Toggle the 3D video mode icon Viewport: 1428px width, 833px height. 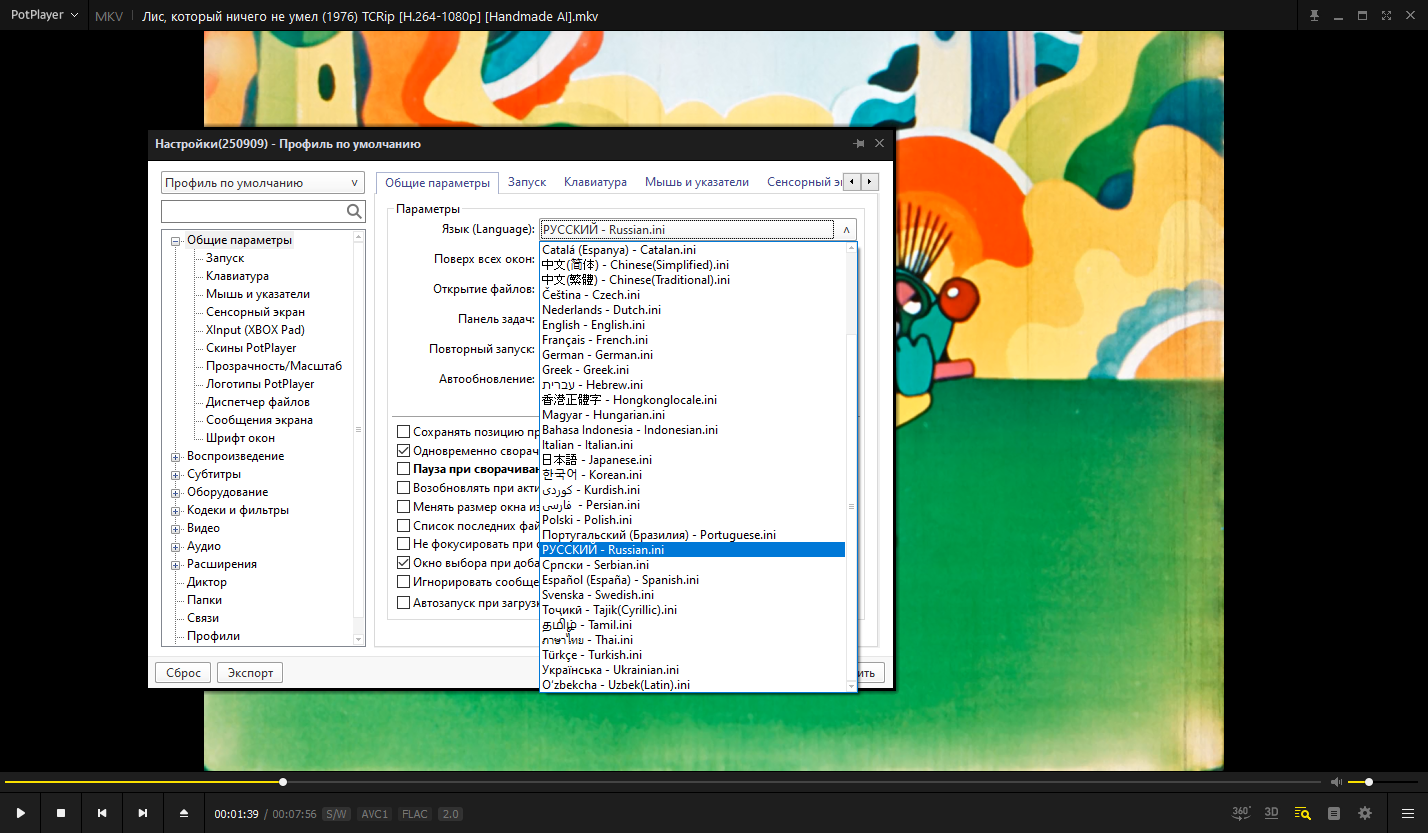(x=1271, y=813)
